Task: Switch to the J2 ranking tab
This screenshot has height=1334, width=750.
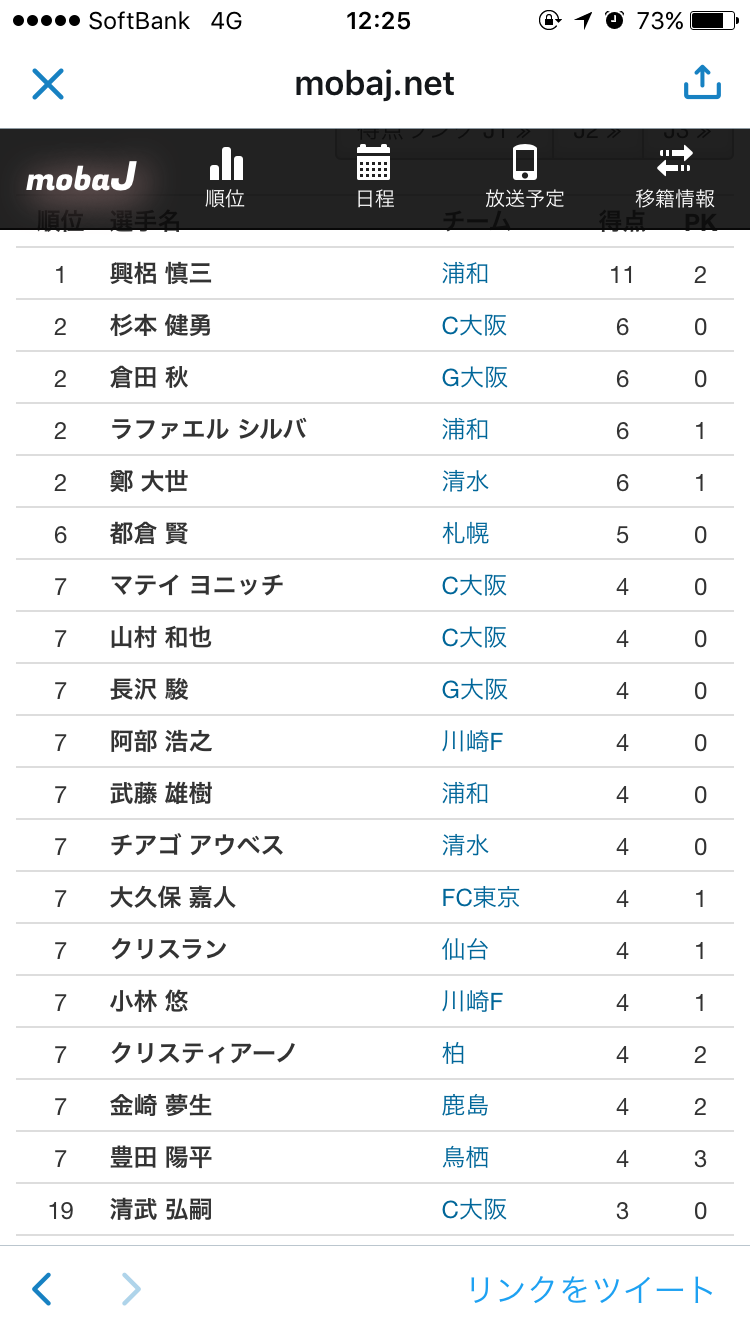Action: pyautogui.click(x=596, y=137)
